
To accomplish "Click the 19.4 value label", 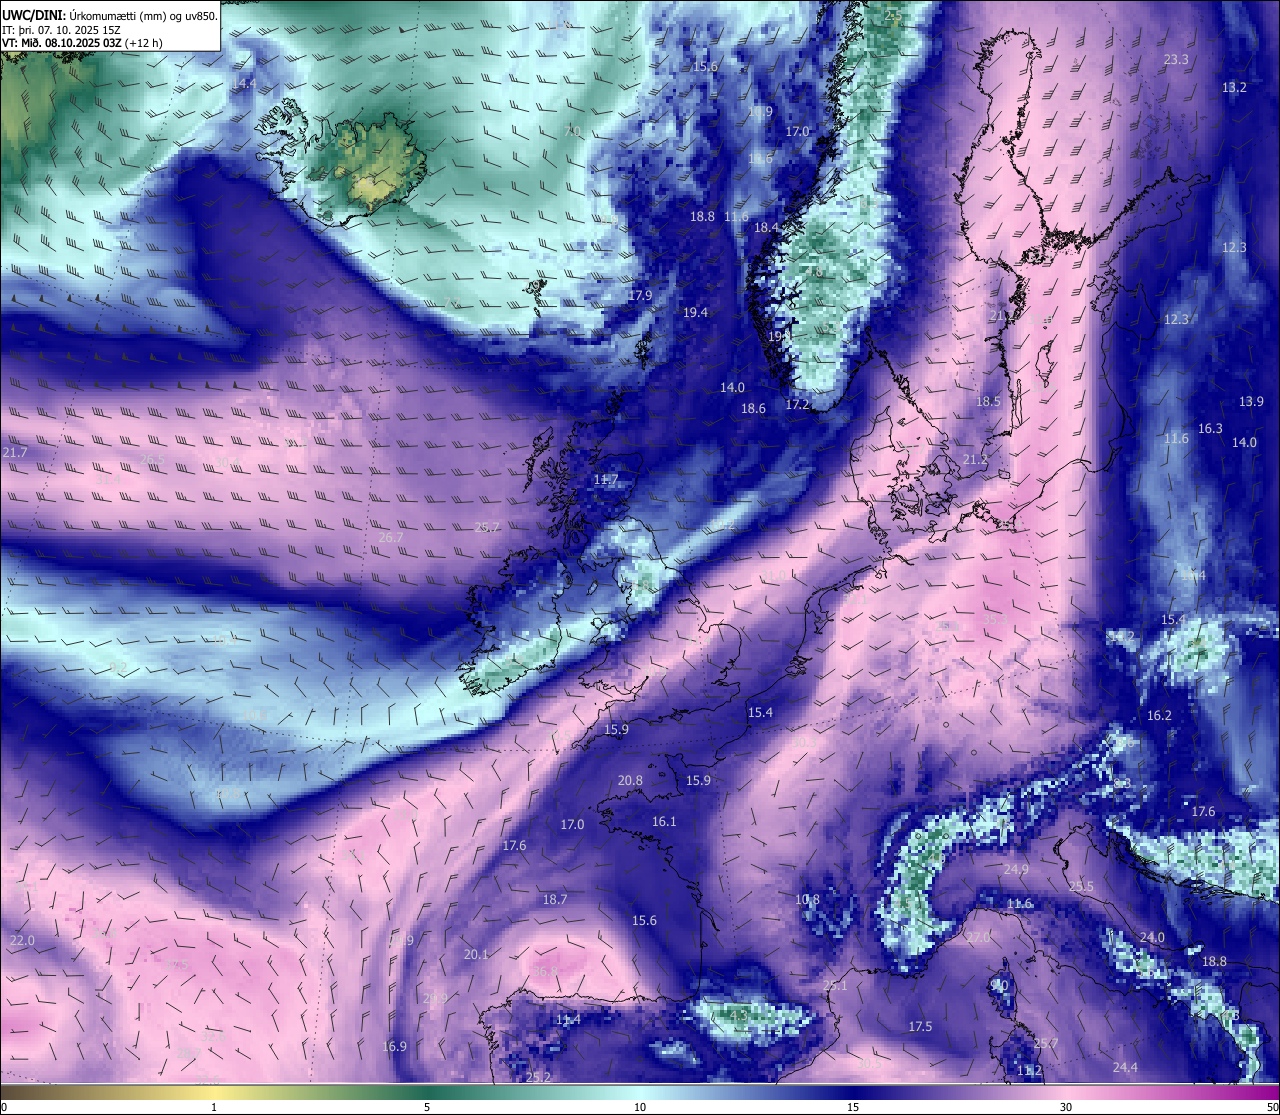I will click(695, 313).
